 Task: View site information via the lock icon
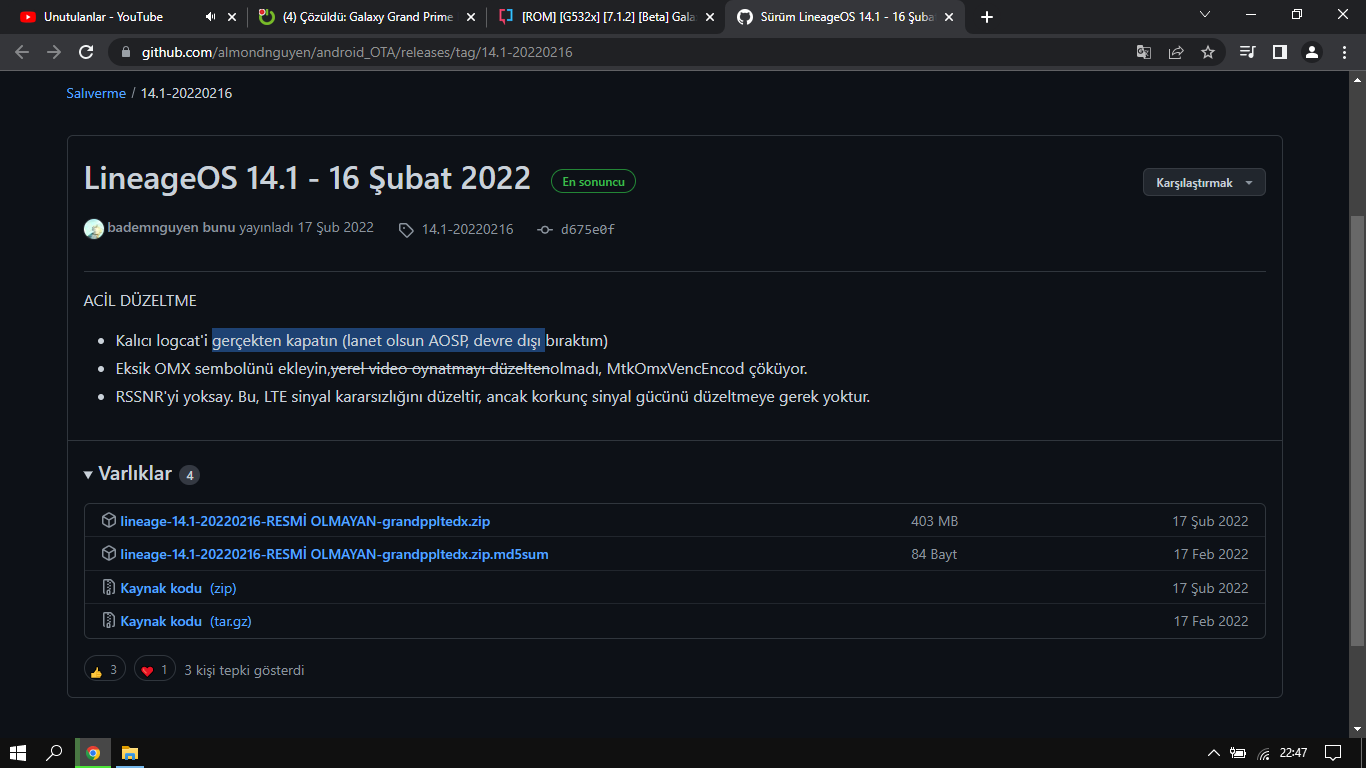(126, 52)
